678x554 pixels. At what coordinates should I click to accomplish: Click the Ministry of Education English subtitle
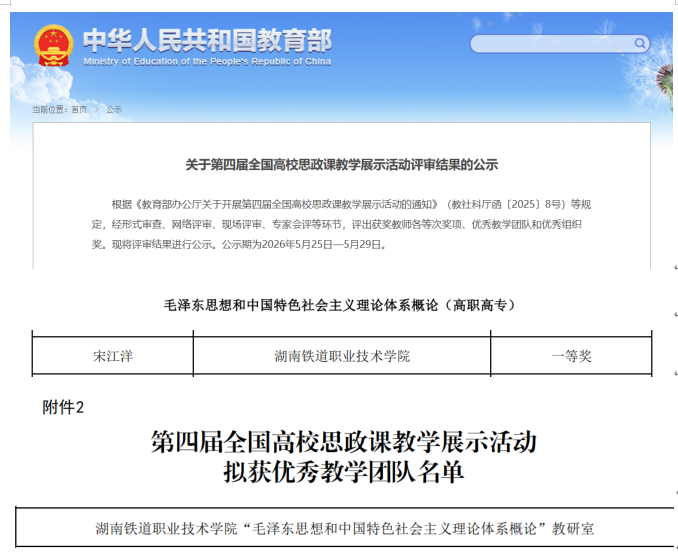click(x=207, y=61)
